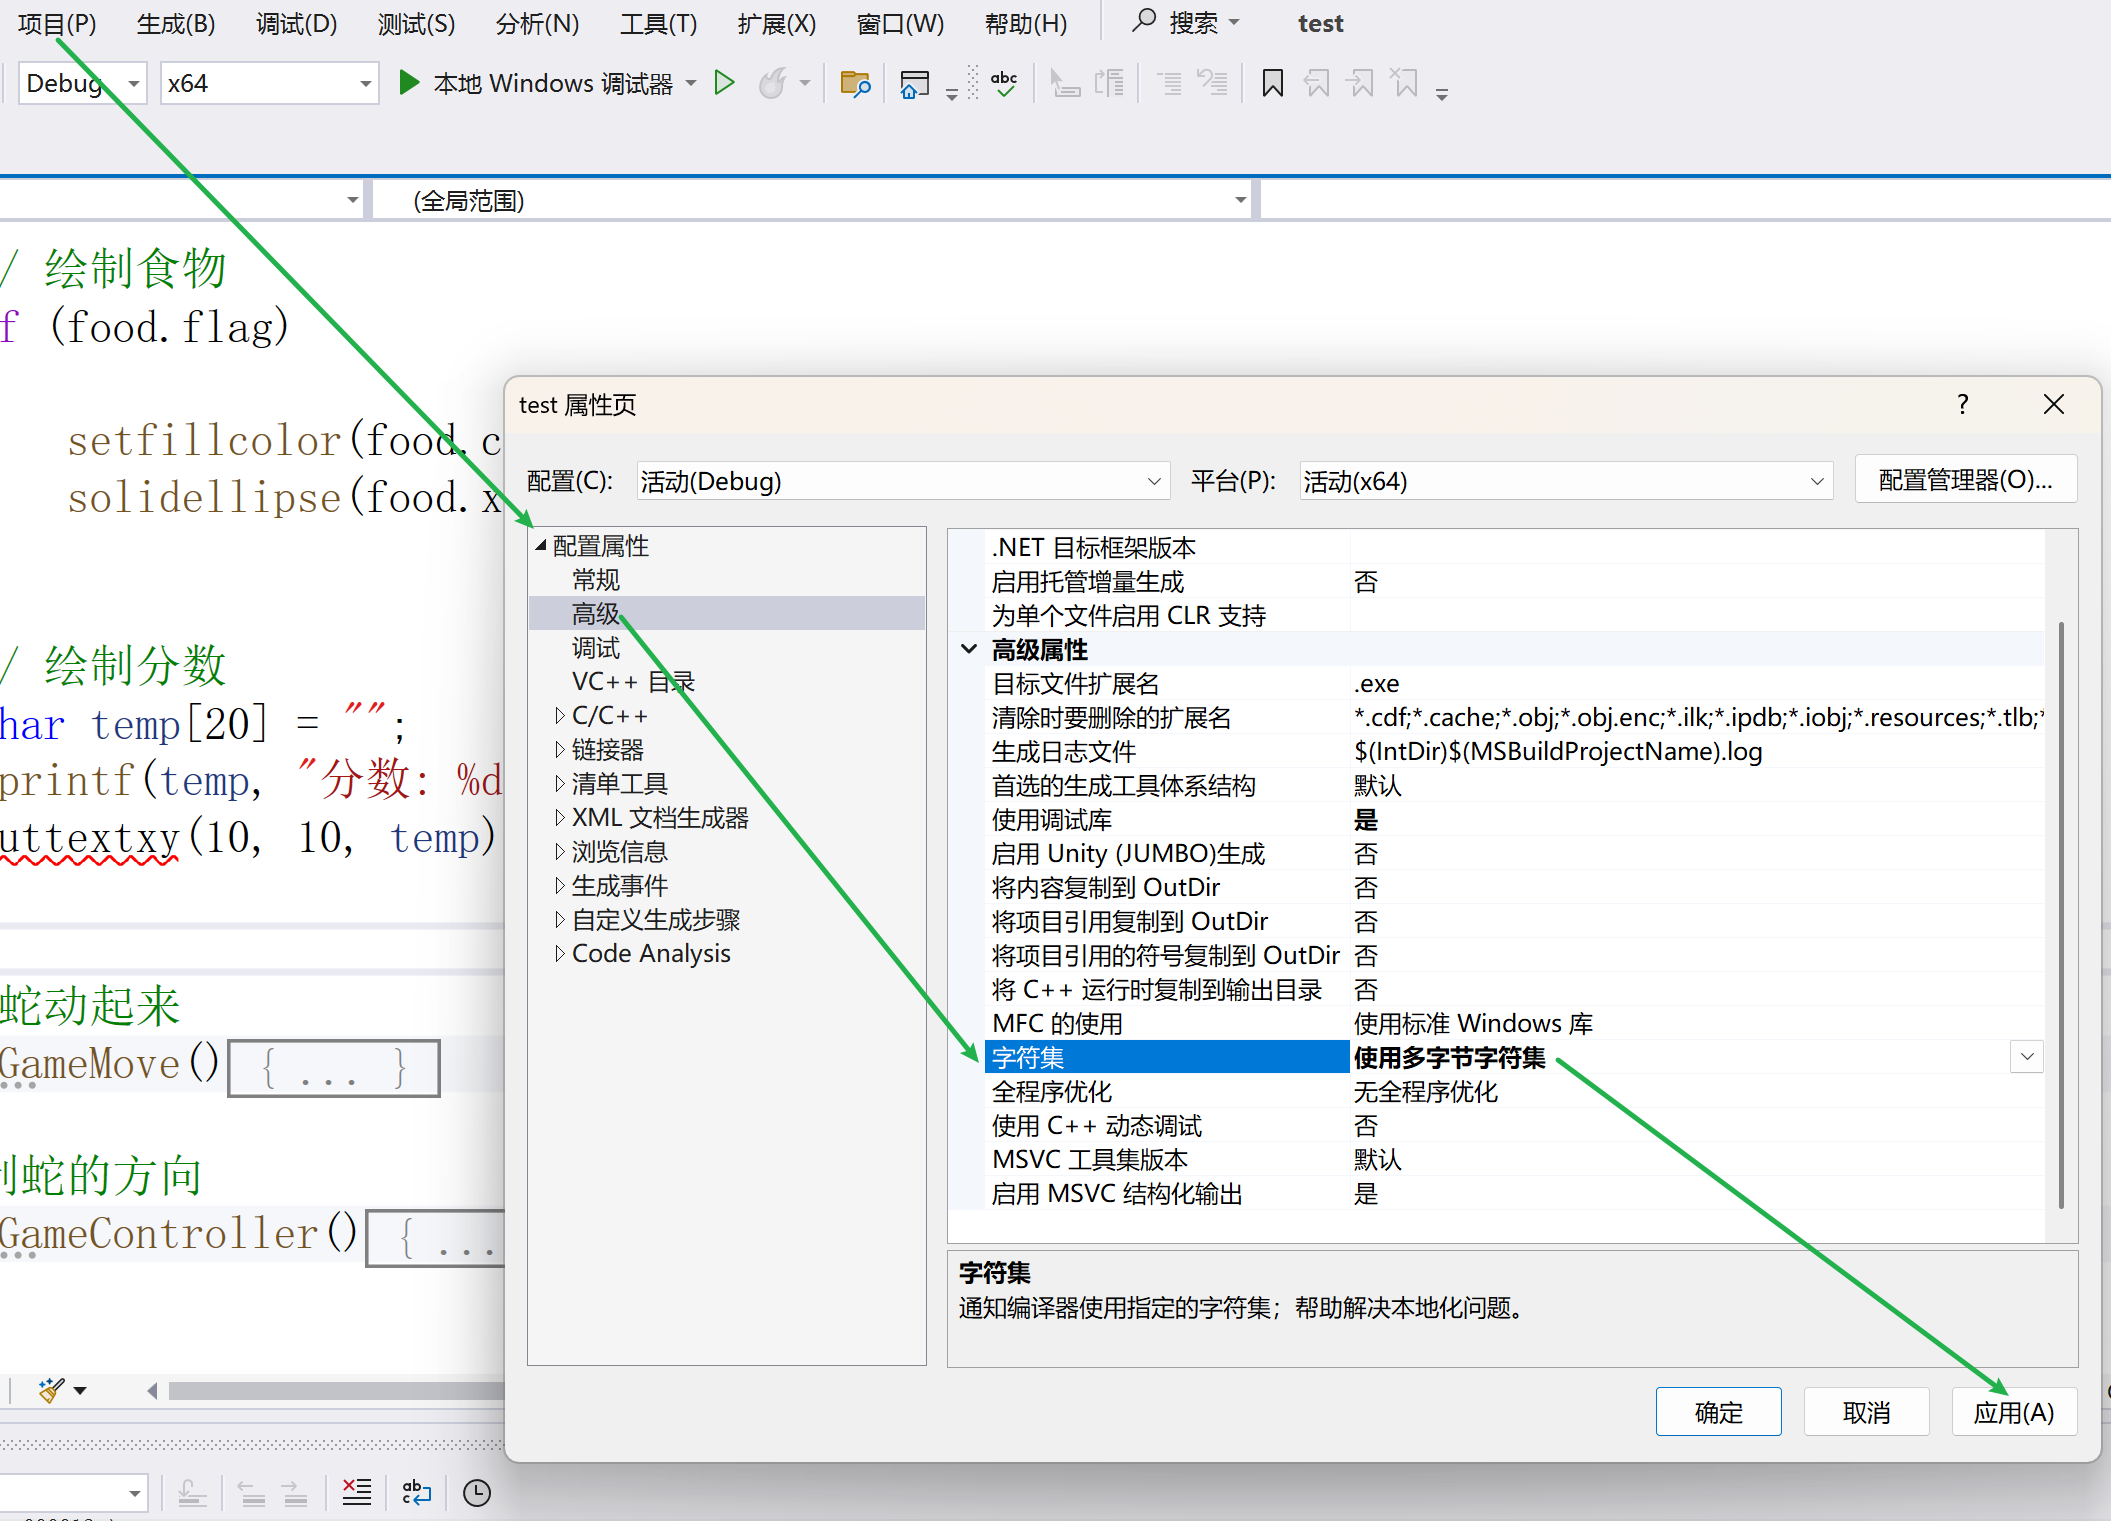
Task: Go to previous bookmark icon
Action: click(x=1316, y=83)
